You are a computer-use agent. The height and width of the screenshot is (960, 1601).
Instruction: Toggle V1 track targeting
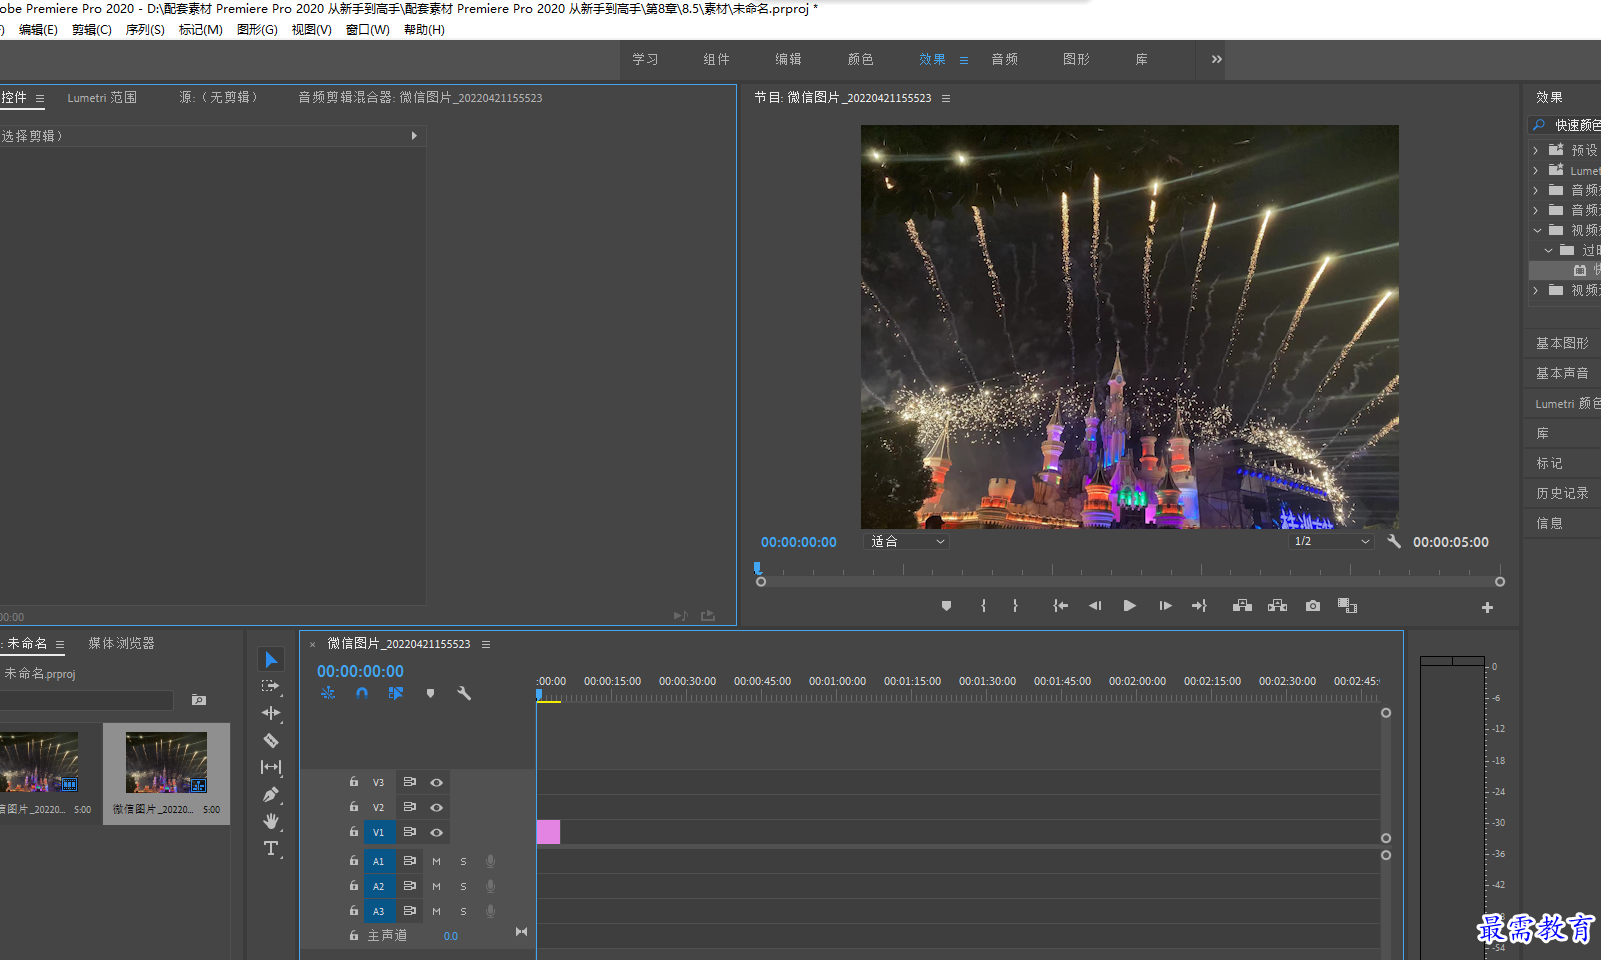click(378, 832)
